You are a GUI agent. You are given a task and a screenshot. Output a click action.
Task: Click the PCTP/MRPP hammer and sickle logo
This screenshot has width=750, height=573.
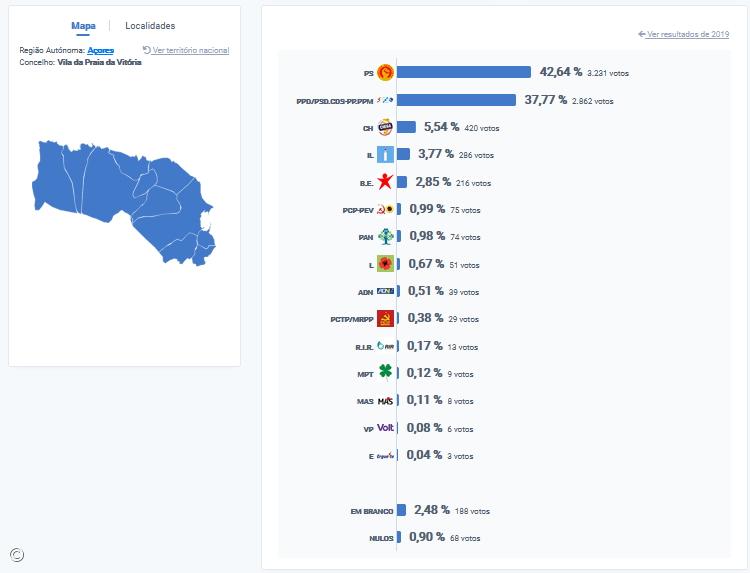(x=385, y=319)
